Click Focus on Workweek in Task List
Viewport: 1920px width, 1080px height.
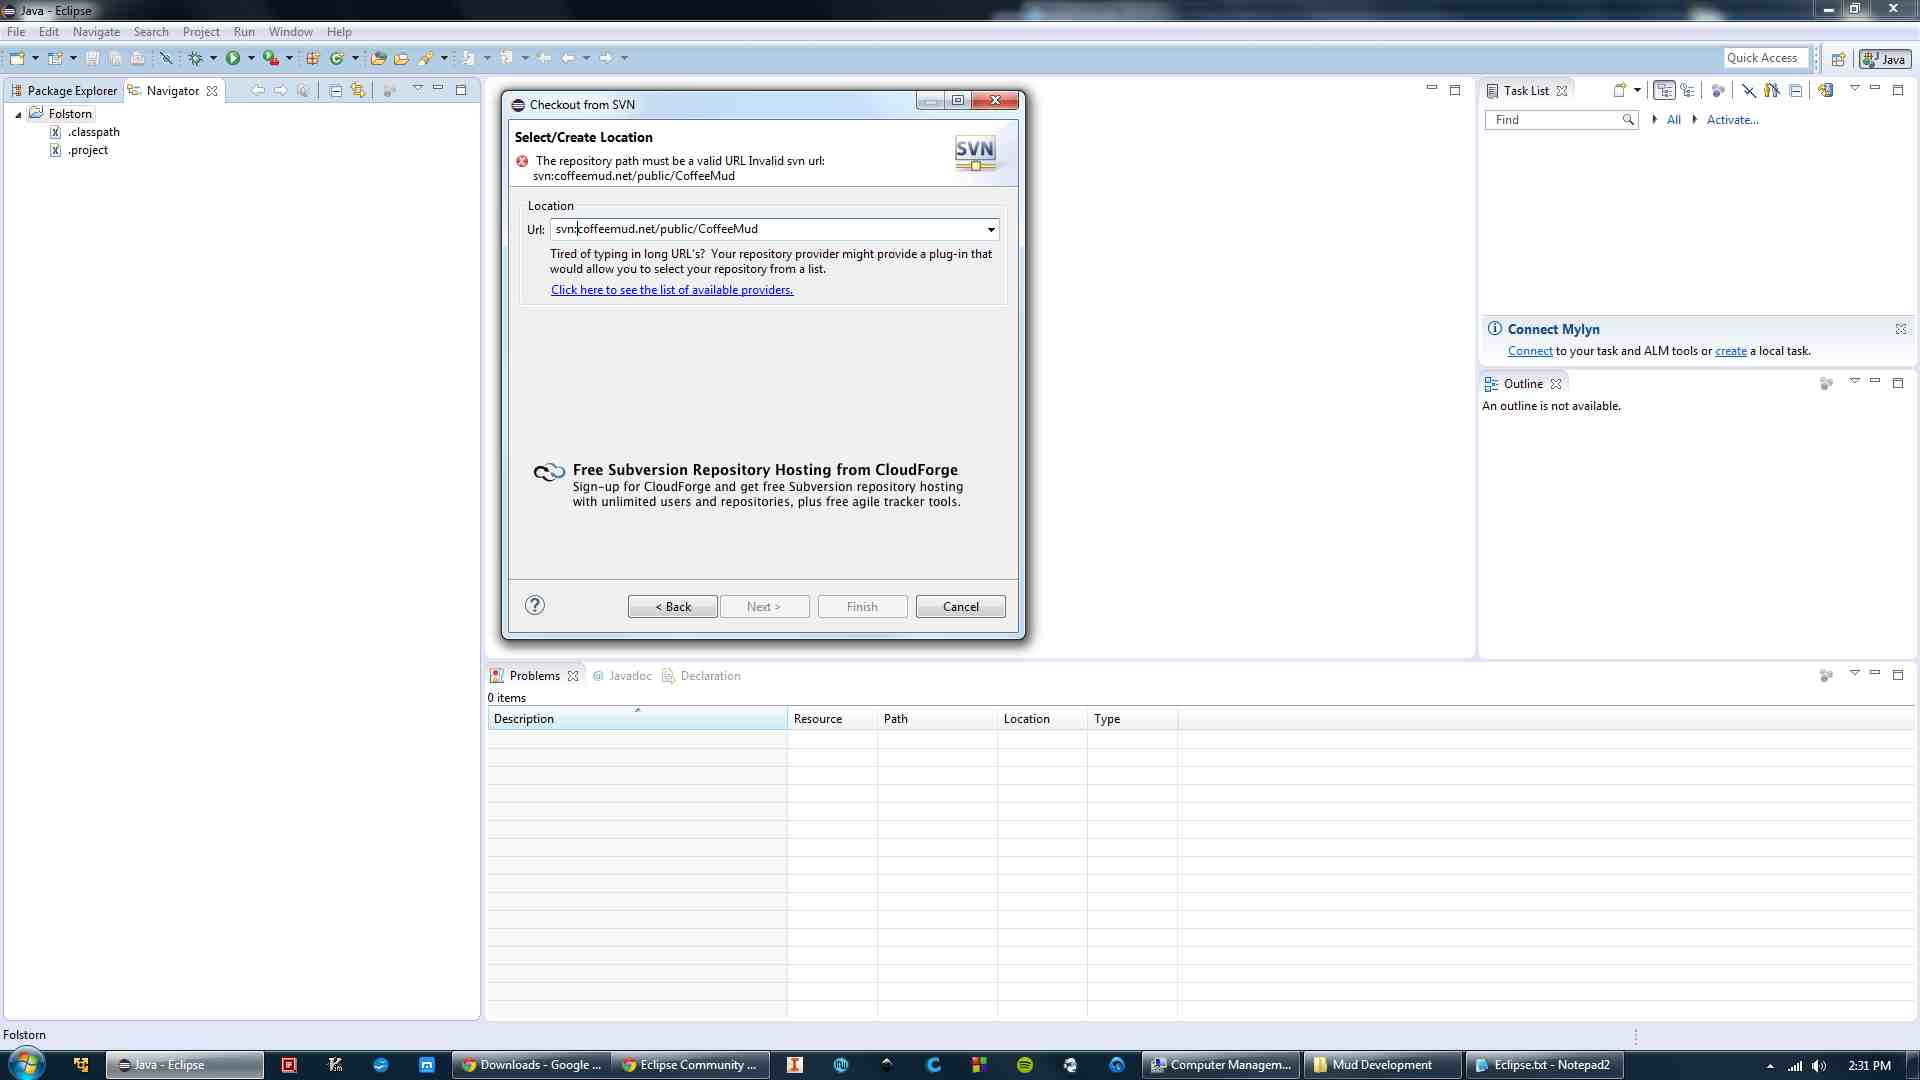[1718, 90]
